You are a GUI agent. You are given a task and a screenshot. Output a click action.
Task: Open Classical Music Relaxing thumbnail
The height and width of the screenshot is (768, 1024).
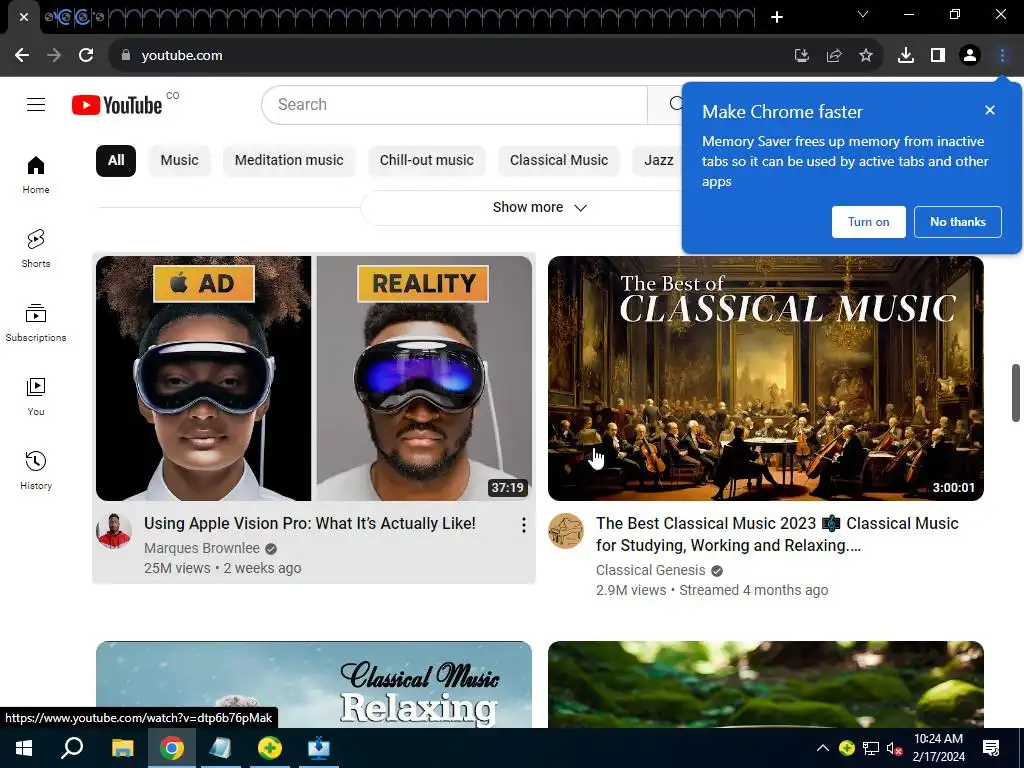coord(314,684)
